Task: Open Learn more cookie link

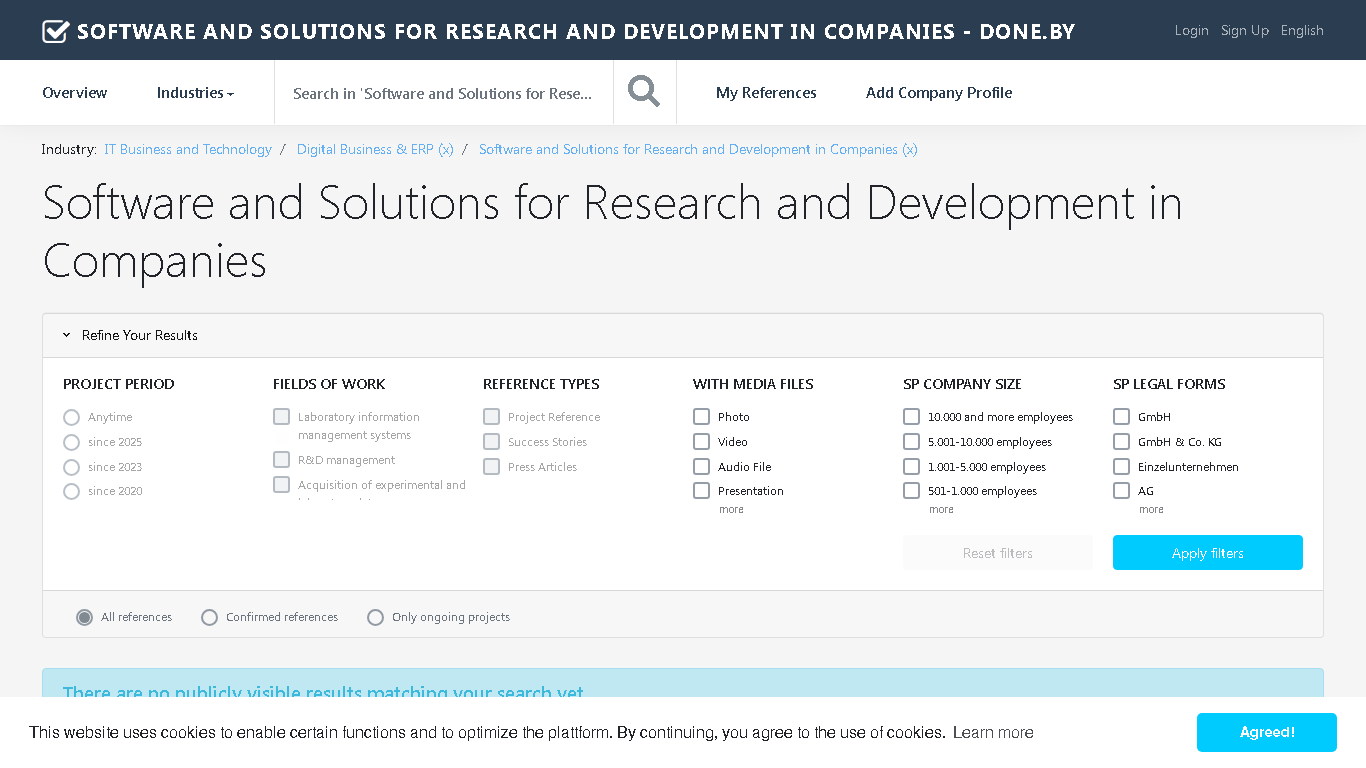Action: 993,733
